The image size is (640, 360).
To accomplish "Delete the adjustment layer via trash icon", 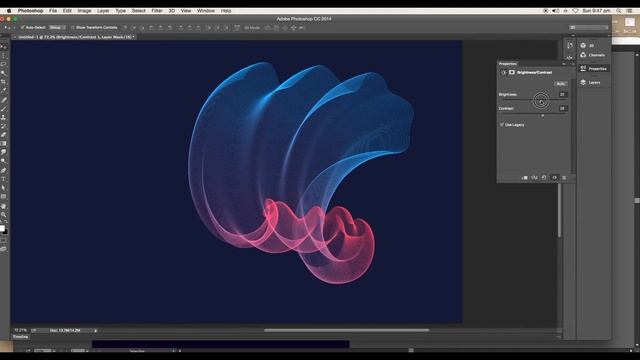I will (564, 178).
